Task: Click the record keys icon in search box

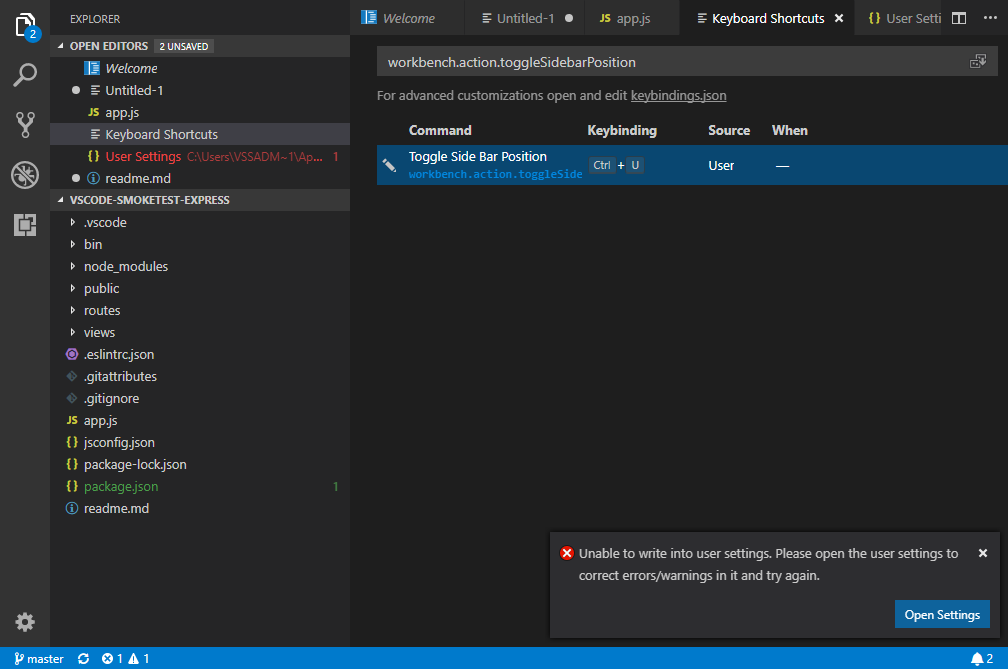Action: (x=978, y=62)
